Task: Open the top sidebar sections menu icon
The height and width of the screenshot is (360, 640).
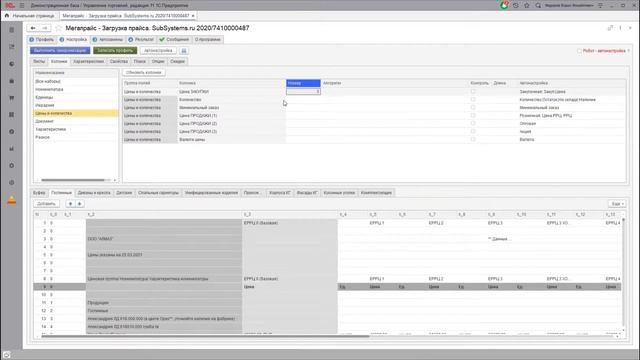Action: 12,30
